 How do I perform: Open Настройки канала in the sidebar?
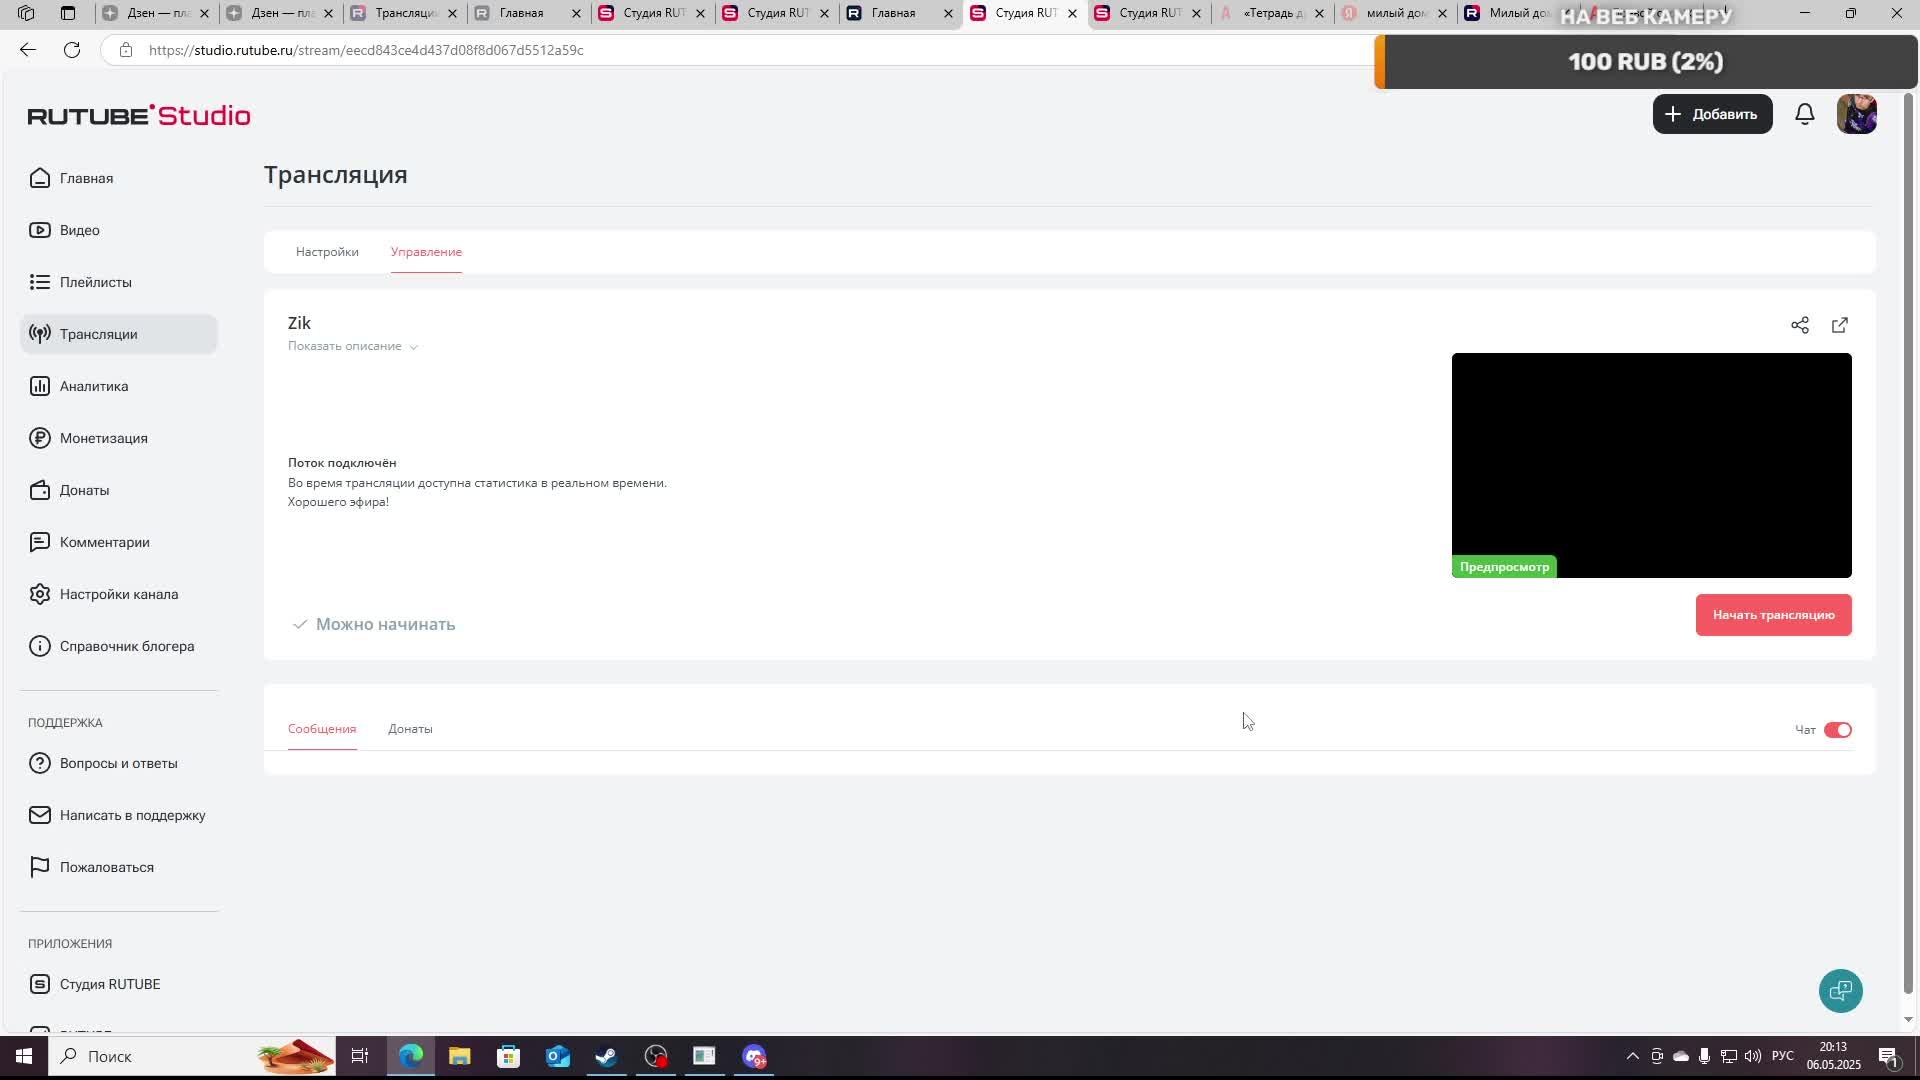click(x=118, y=594)
